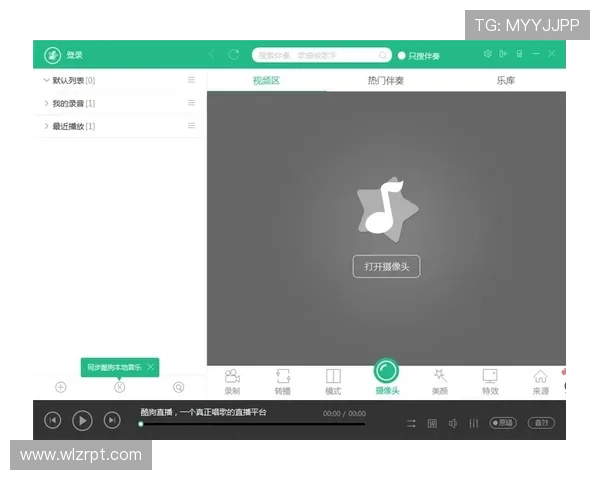
Task: Click the collapse-panel icon beside the settings gear
Action: point(503,54)
